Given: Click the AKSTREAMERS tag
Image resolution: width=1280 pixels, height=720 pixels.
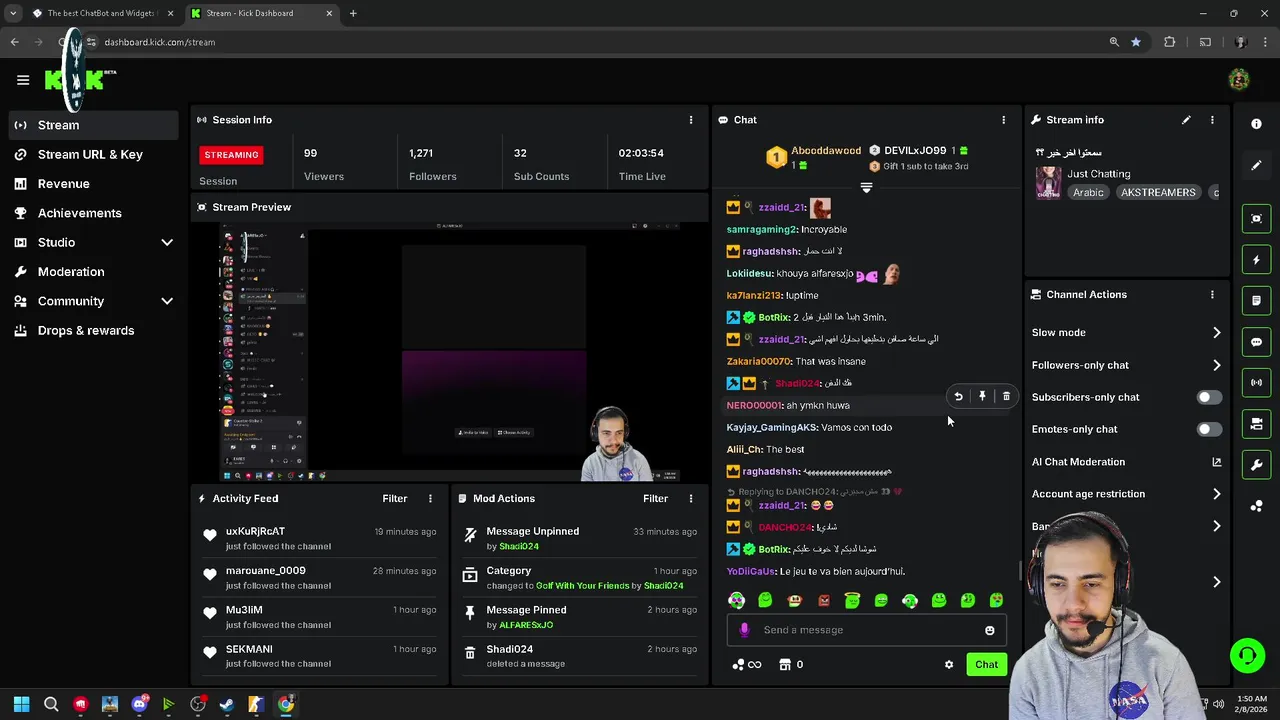Looking at the screenshot, I should (1158, 193).
